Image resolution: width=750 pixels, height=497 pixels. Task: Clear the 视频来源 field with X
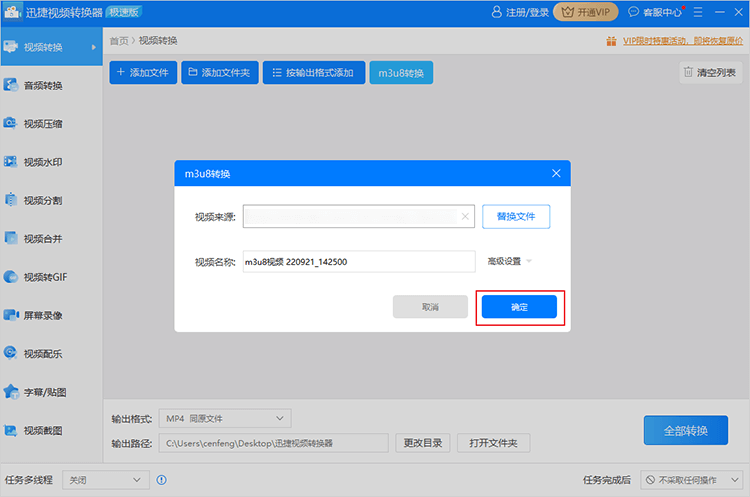(x=465, y=216)
